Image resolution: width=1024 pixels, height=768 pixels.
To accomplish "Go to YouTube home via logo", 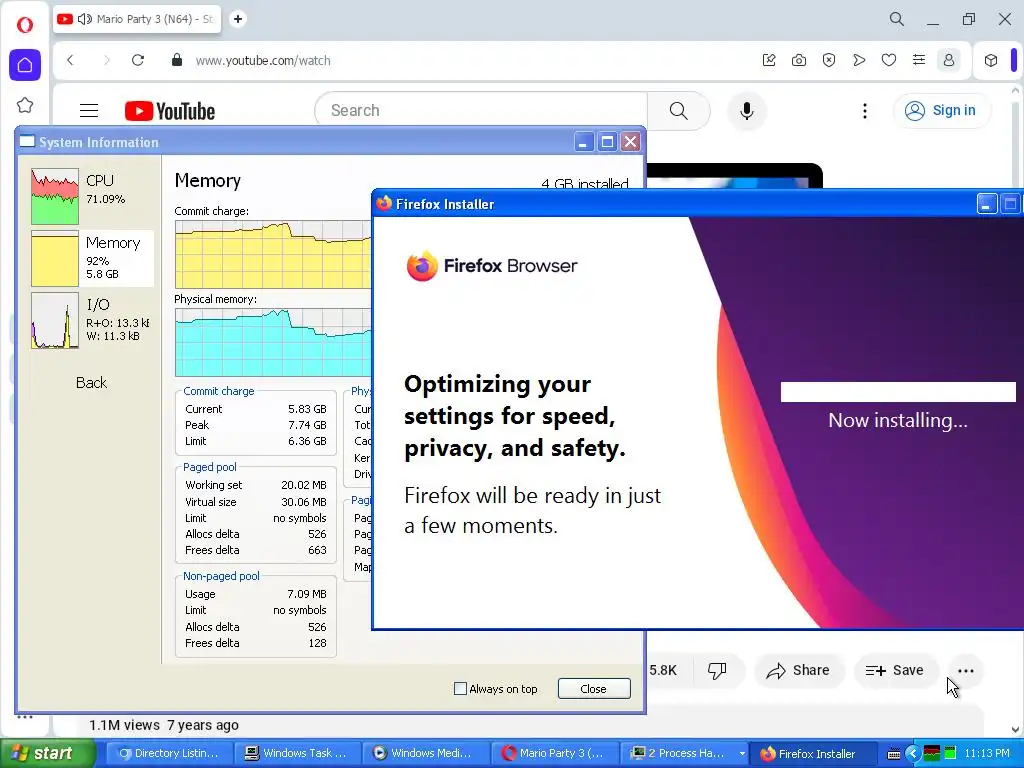I will [x=170, y=111].
